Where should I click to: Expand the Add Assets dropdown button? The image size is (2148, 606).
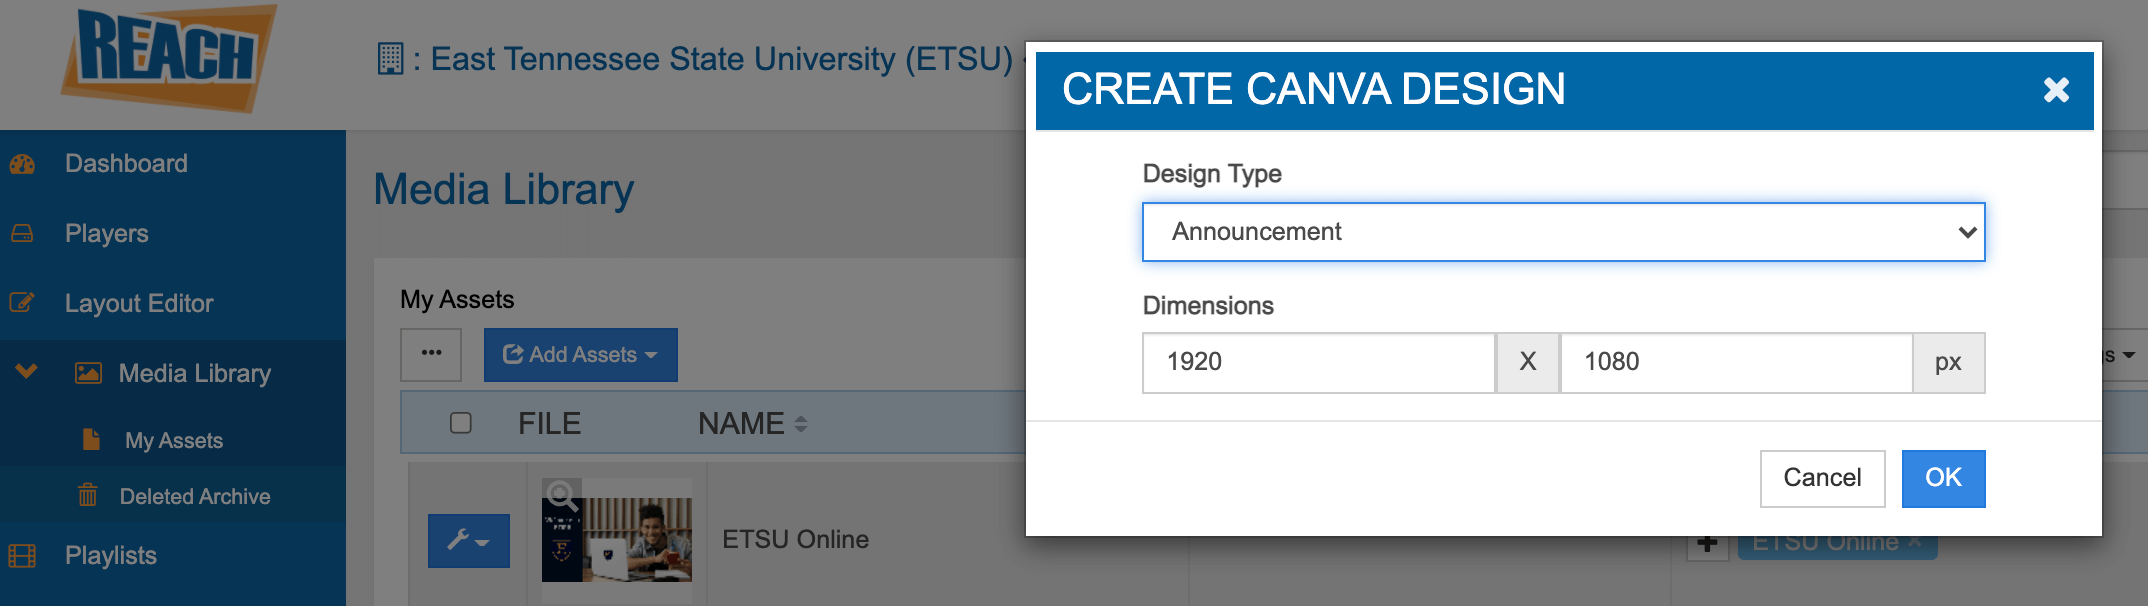580,355
